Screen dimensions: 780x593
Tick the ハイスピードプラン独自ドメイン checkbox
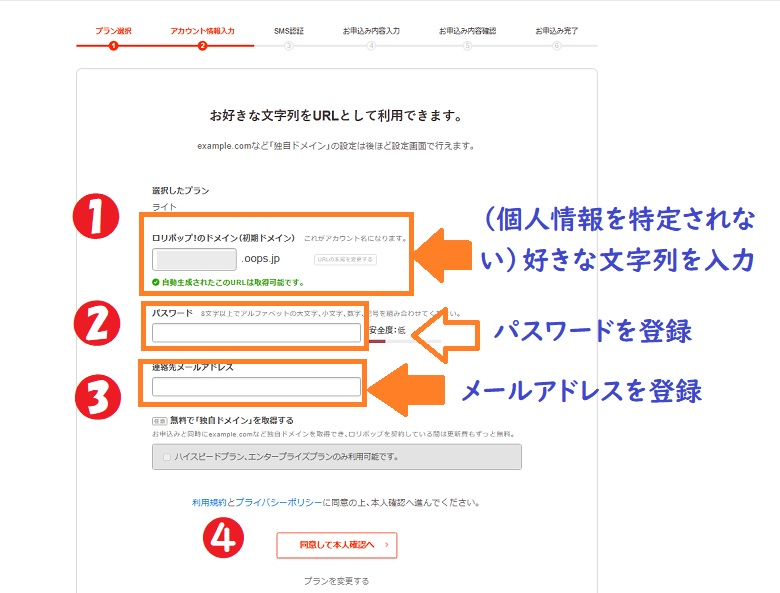(167, 457)
